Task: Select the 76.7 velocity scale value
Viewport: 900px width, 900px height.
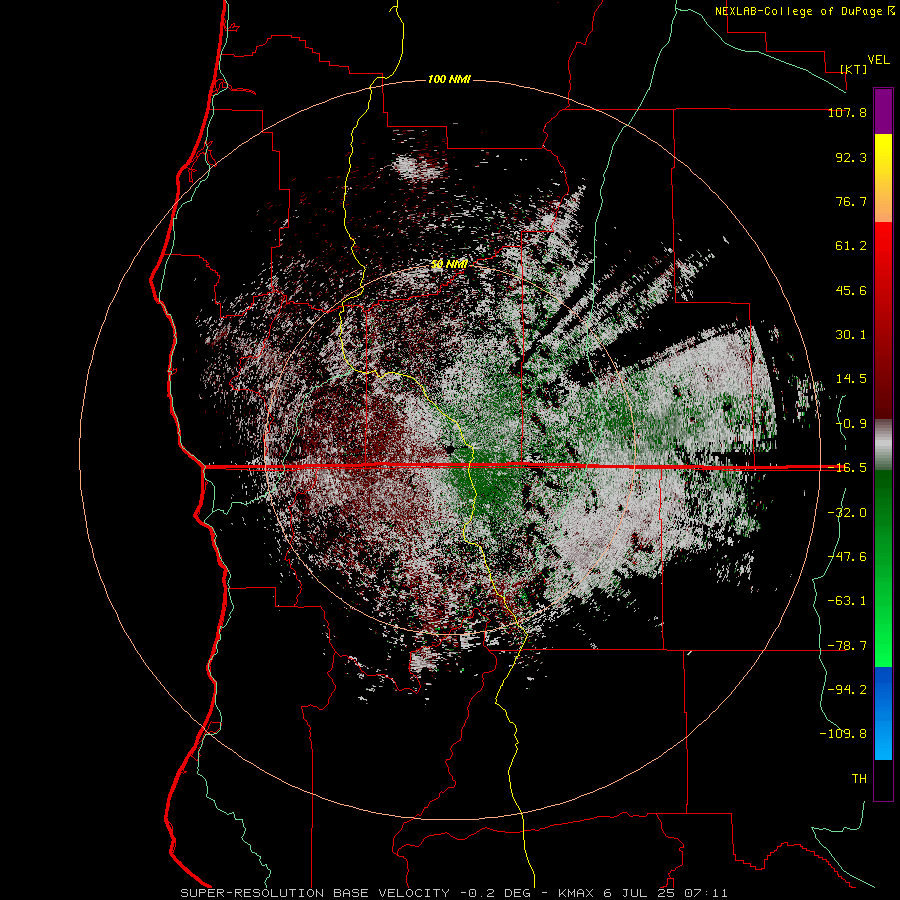Action: [851, 201]
